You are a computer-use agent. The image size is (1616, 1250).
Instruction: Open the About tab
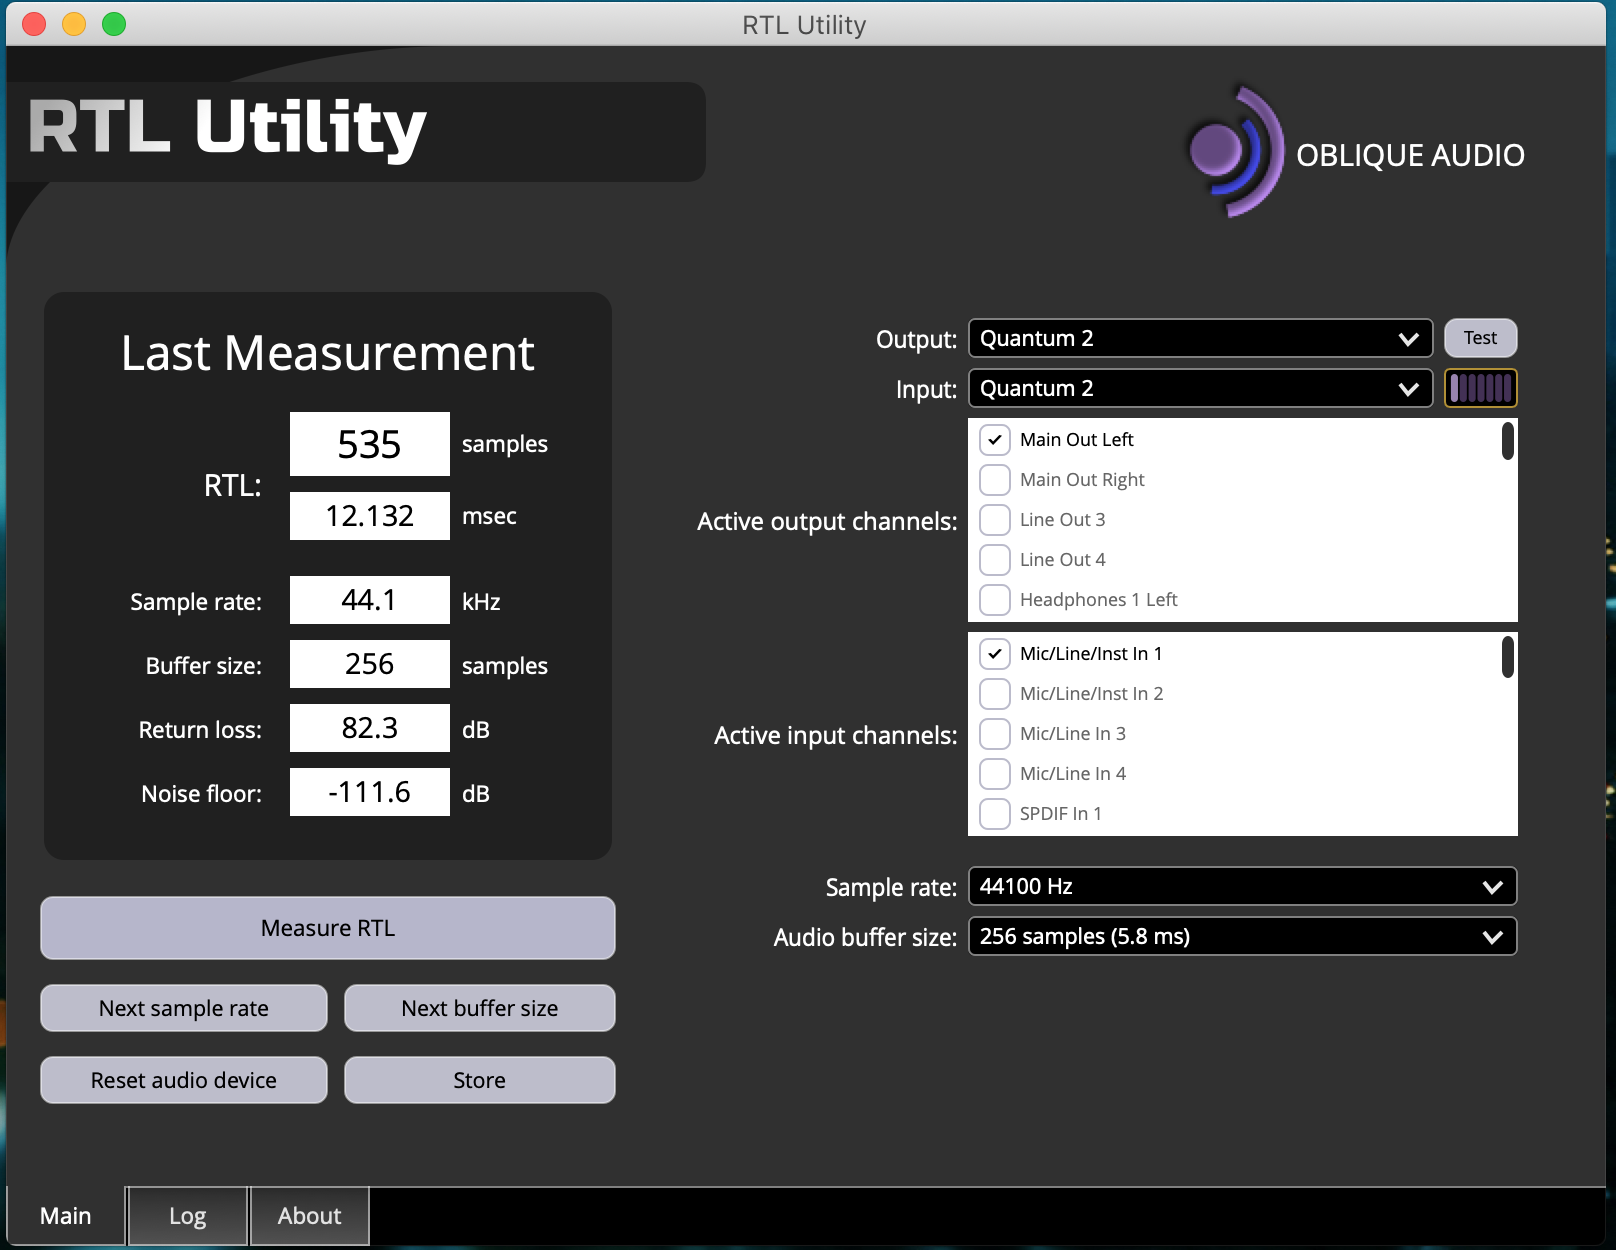(309, 1216)
